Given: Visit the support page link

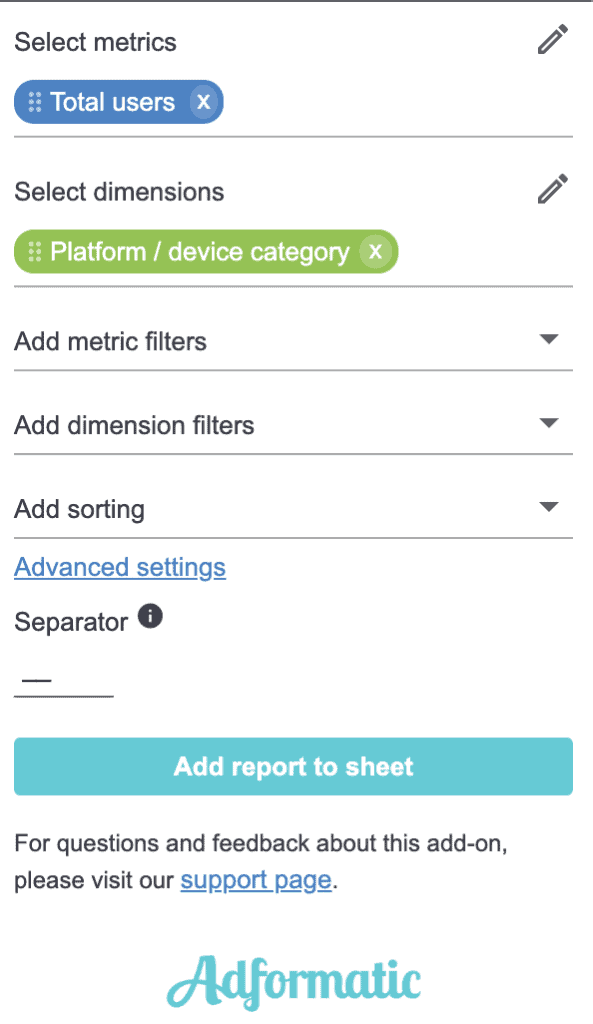Looking at the screenshot, I should pyautogui.click(x=255, y=880).
